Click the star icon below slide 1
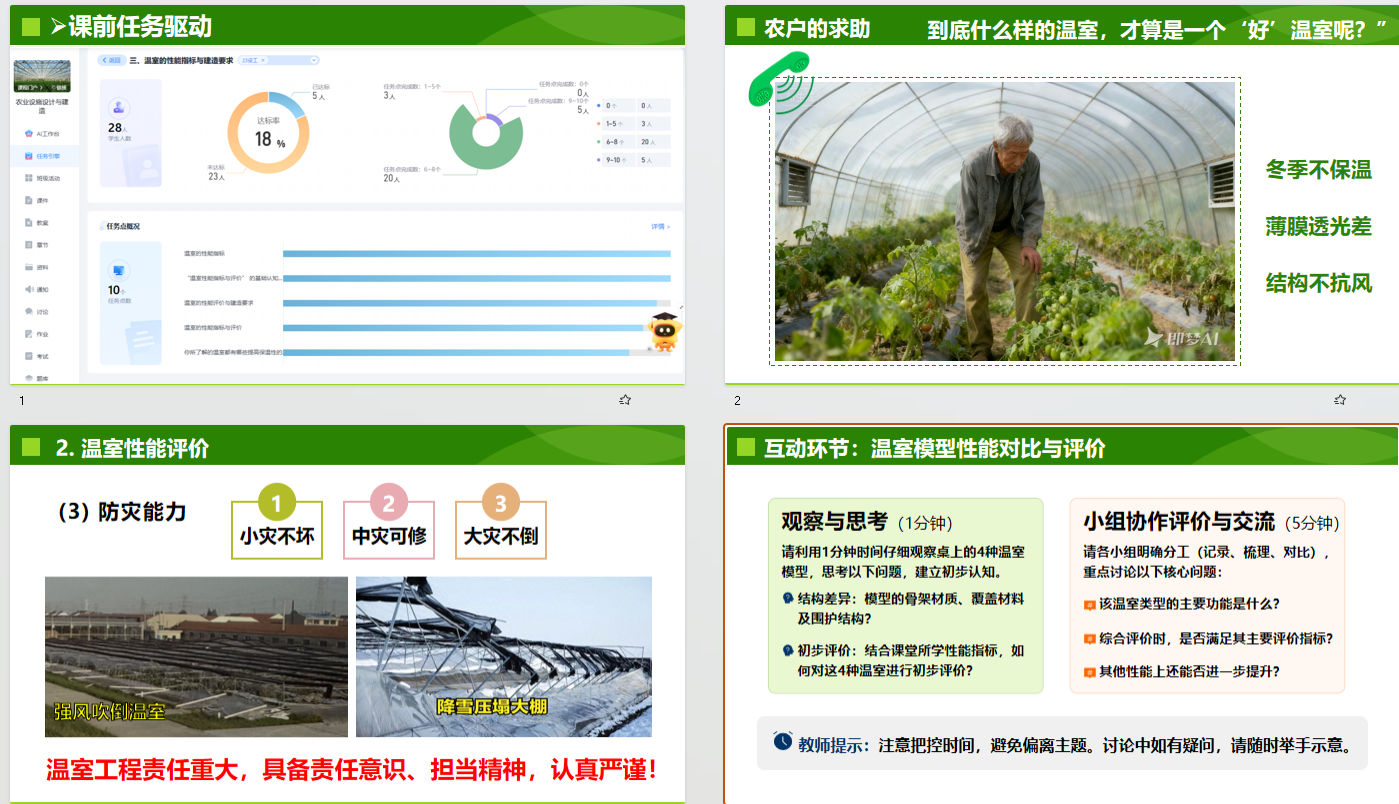 pos(625,400)
